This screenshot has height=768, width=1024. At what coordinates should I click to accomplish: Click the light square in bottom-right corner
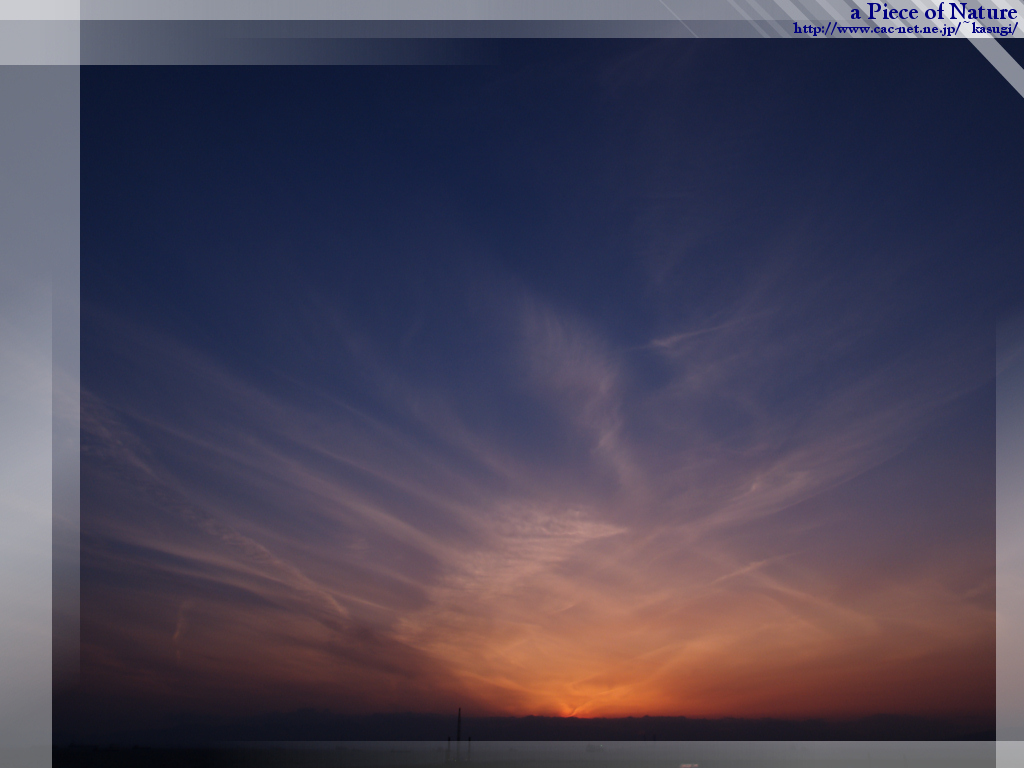click(1009, 754)
